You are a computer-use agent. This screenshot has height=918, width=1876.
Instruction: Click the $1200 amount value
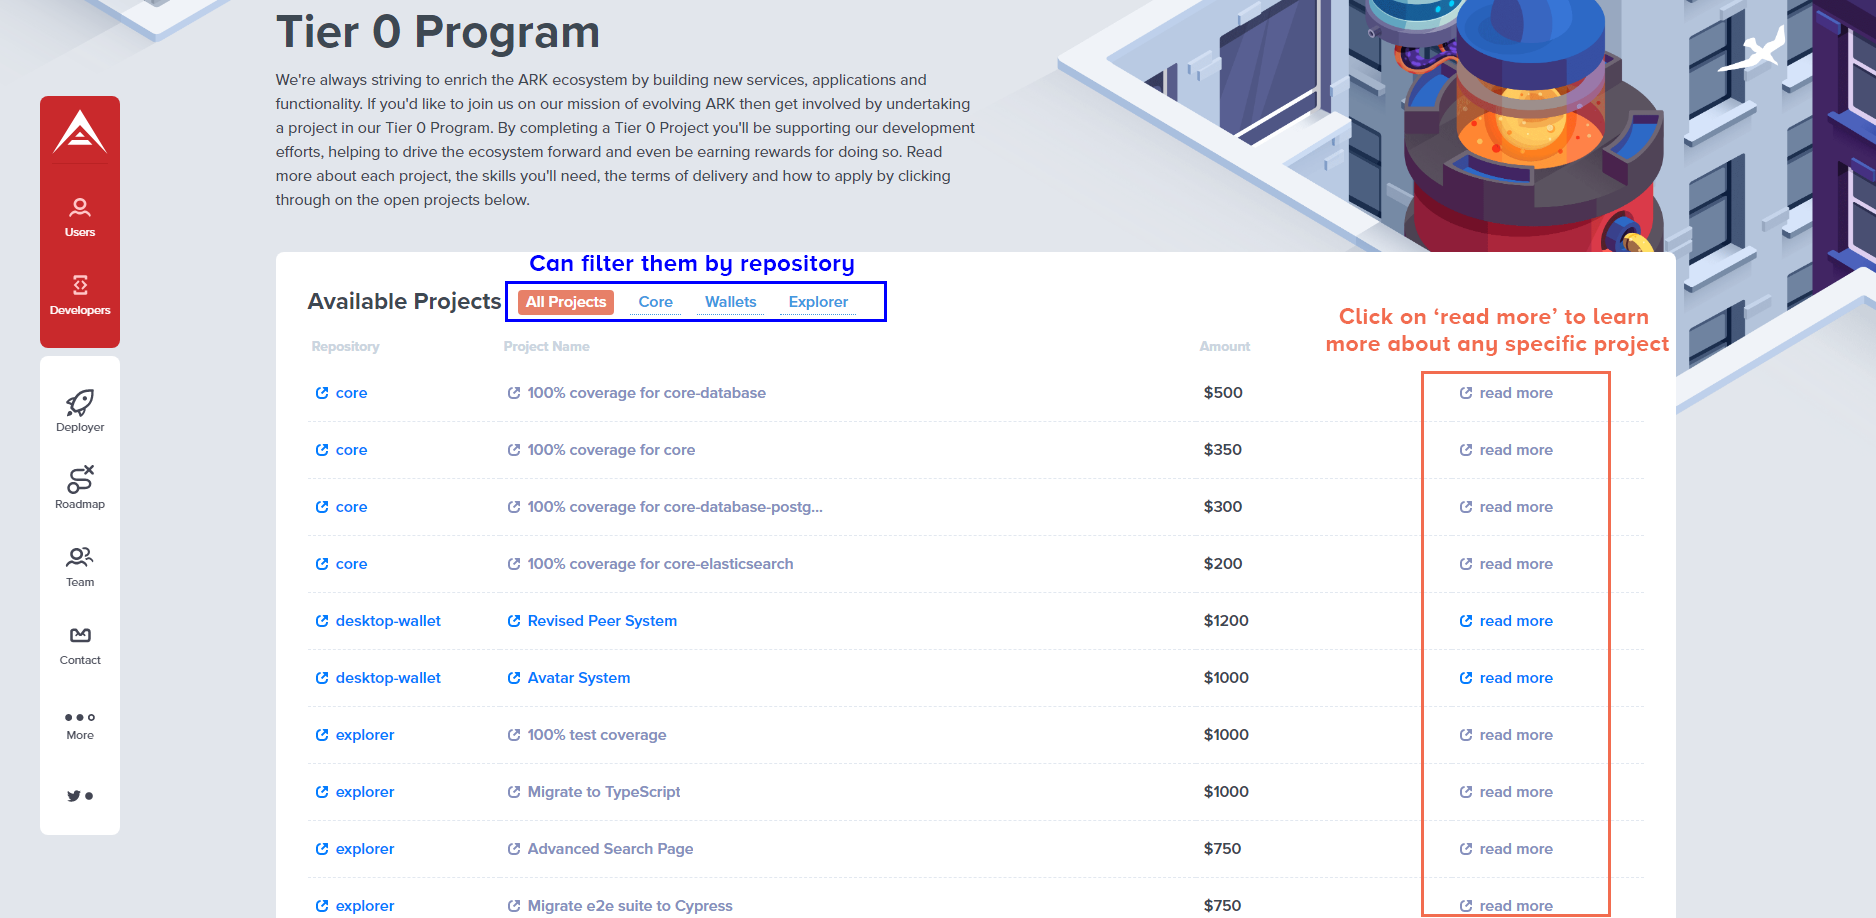1226,621
